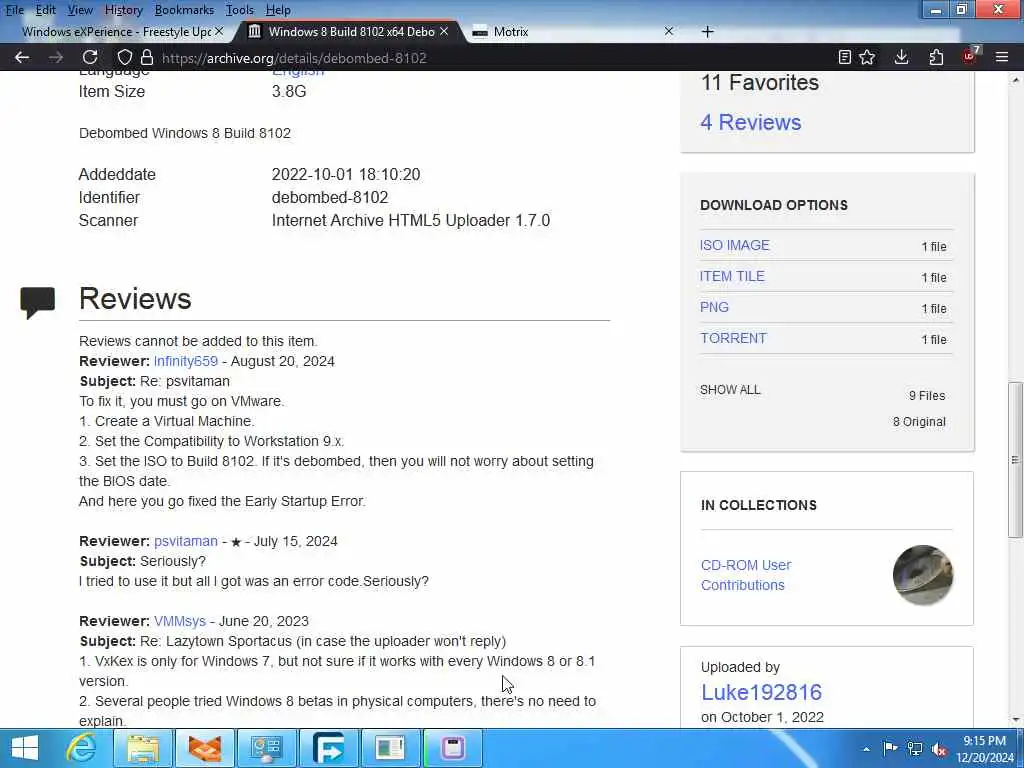Open the window layout app taskbar icon
1024x768 pixels.
391,748
